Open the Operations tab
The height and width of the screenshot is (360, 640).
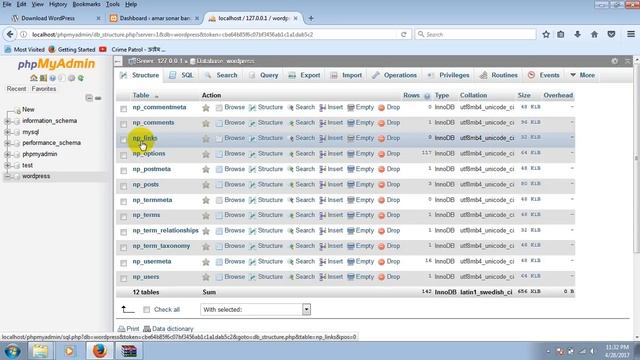395,75
